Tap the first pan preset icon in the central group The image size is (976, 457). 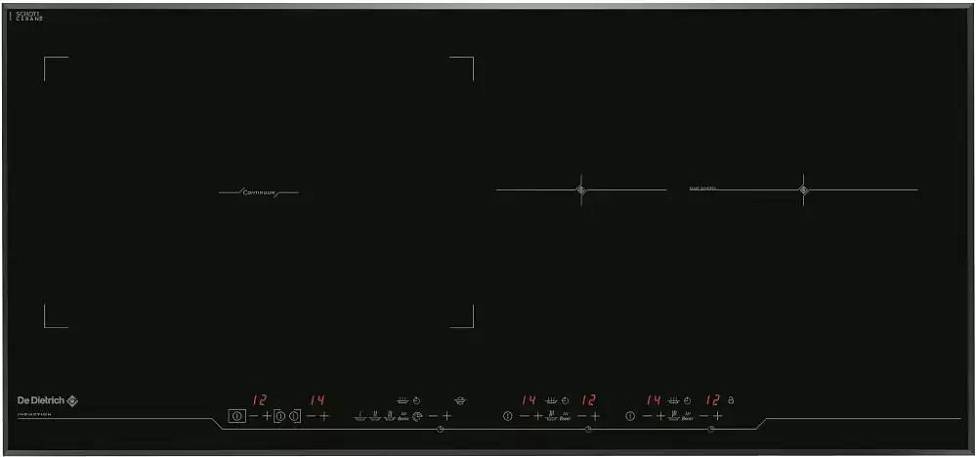point(359,417)
